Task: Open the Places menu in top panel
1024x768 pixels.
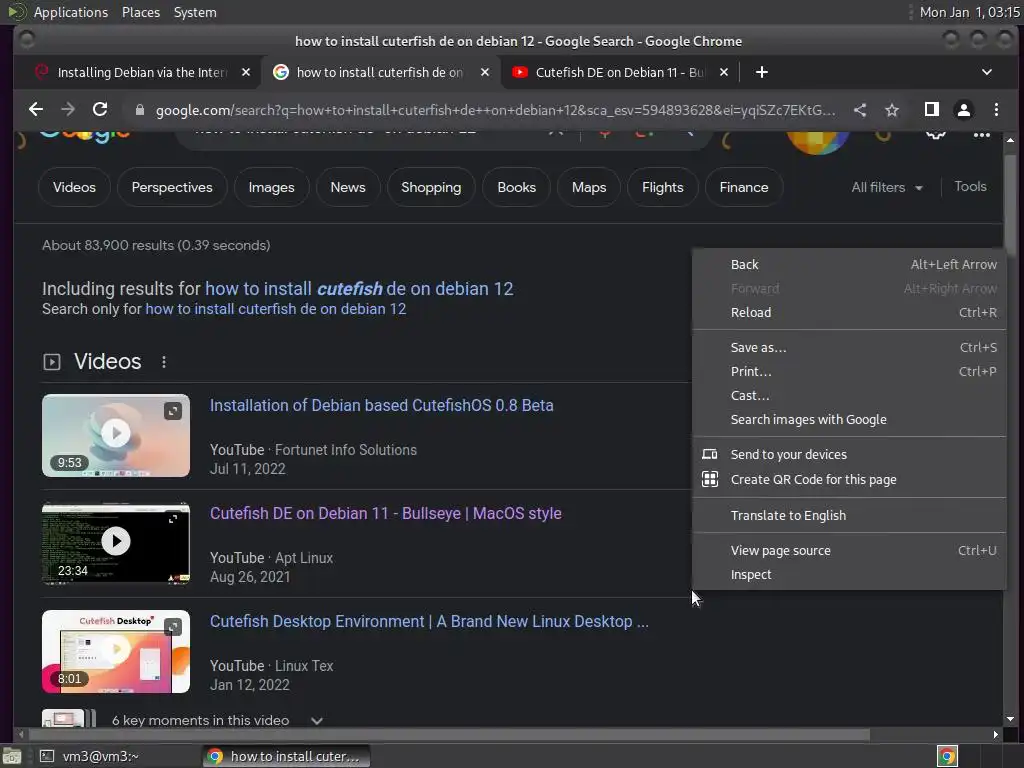Action: tap(140, 12)
